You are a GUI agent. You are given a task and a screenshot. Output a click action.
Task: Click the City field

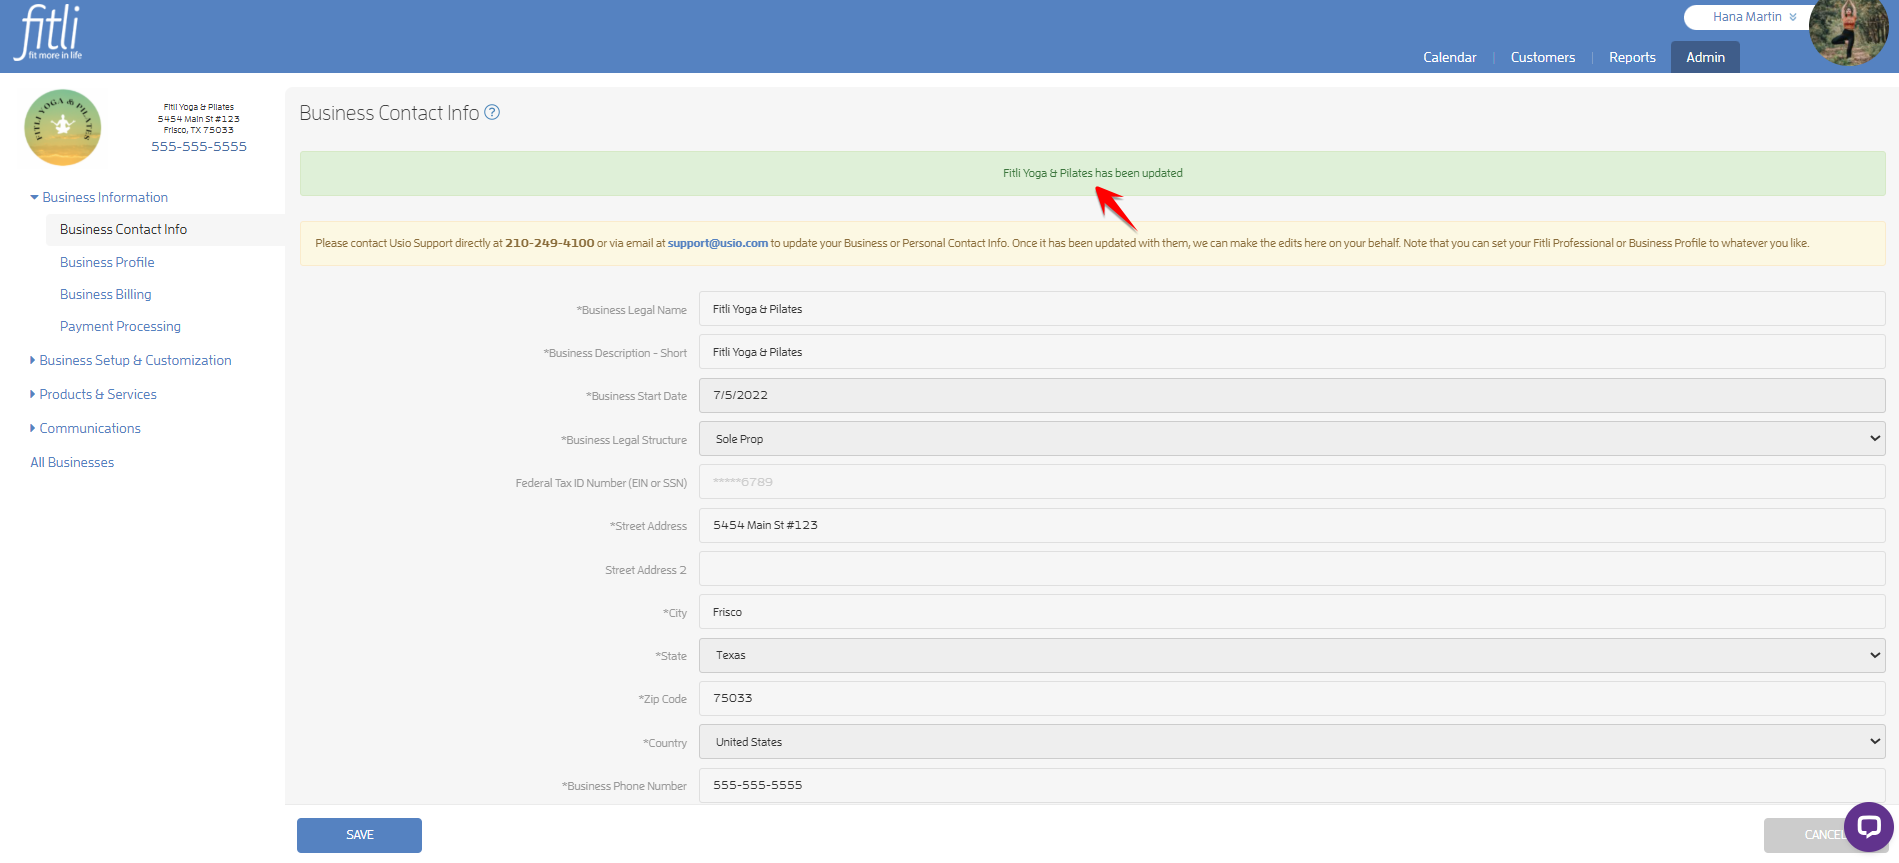(x=1292, y=612)
